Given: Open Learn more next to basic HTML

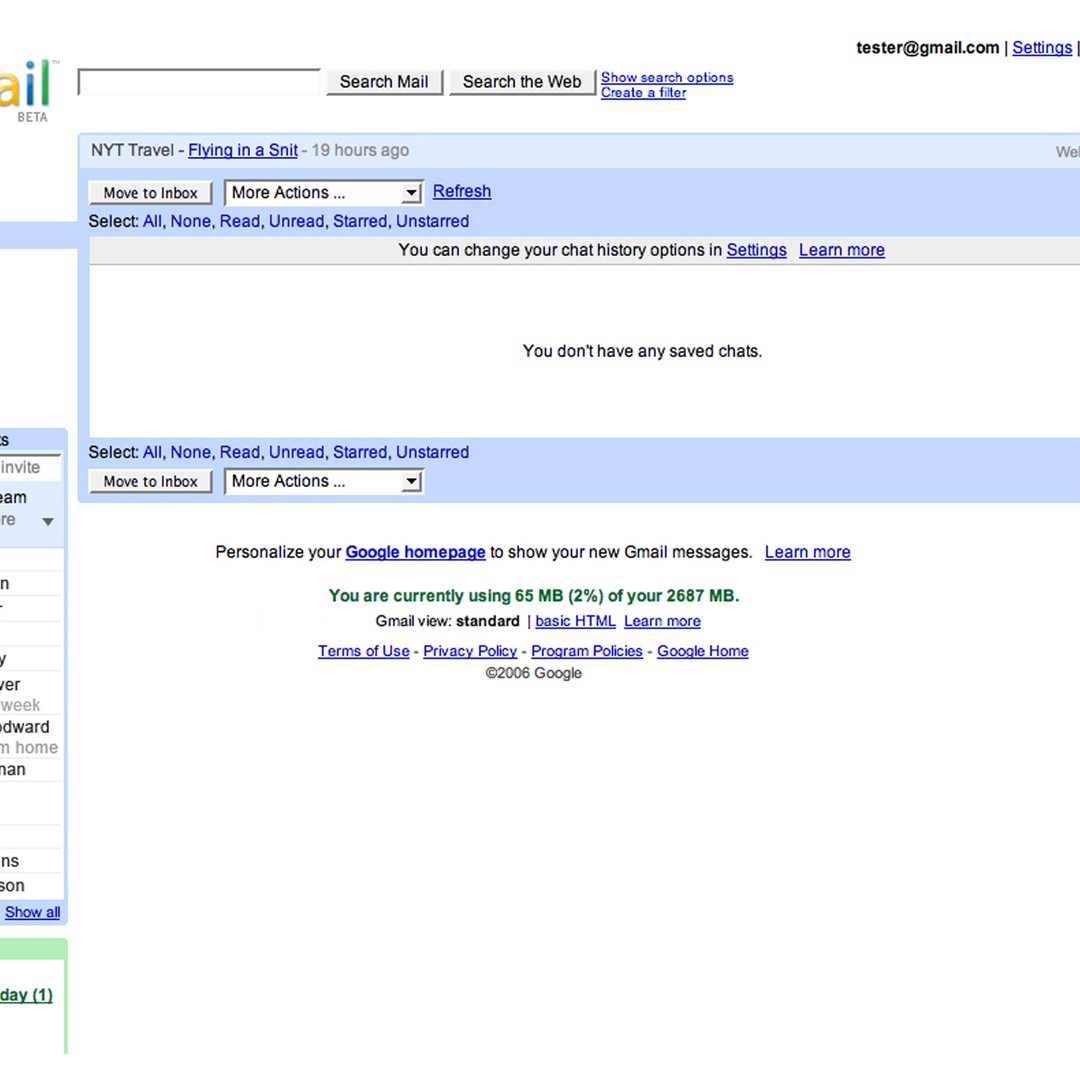Looking at the screenshot, I should point(662,621).
